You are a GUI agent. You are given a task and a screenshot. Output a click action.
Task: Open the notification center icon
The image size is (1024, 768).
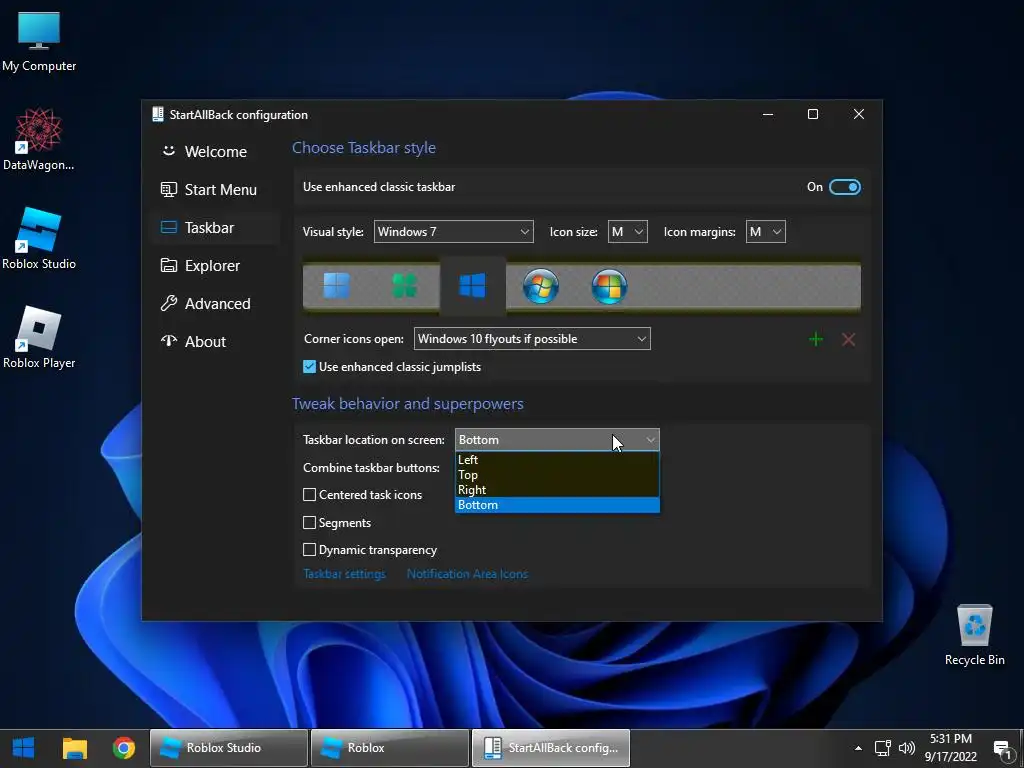click(1002, 748)
